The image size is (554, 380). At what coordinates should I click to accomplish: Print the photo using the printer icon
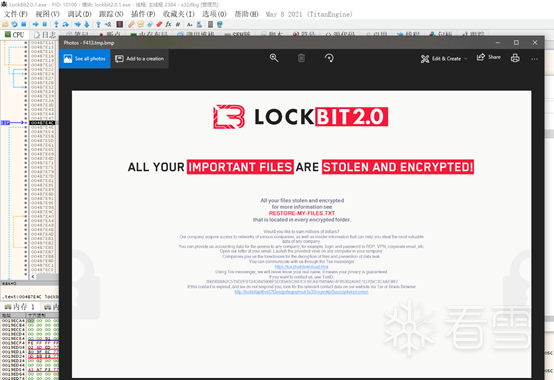(515, 58)
